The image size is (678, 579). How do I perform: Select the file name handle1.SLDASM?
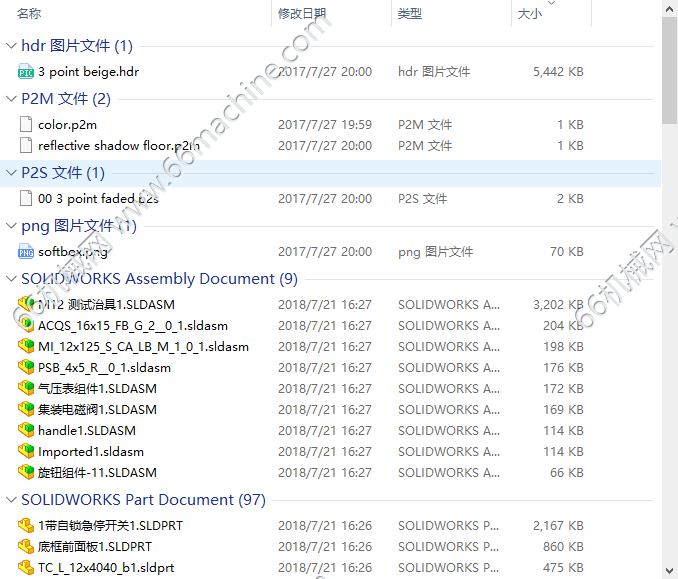[87, 431]
